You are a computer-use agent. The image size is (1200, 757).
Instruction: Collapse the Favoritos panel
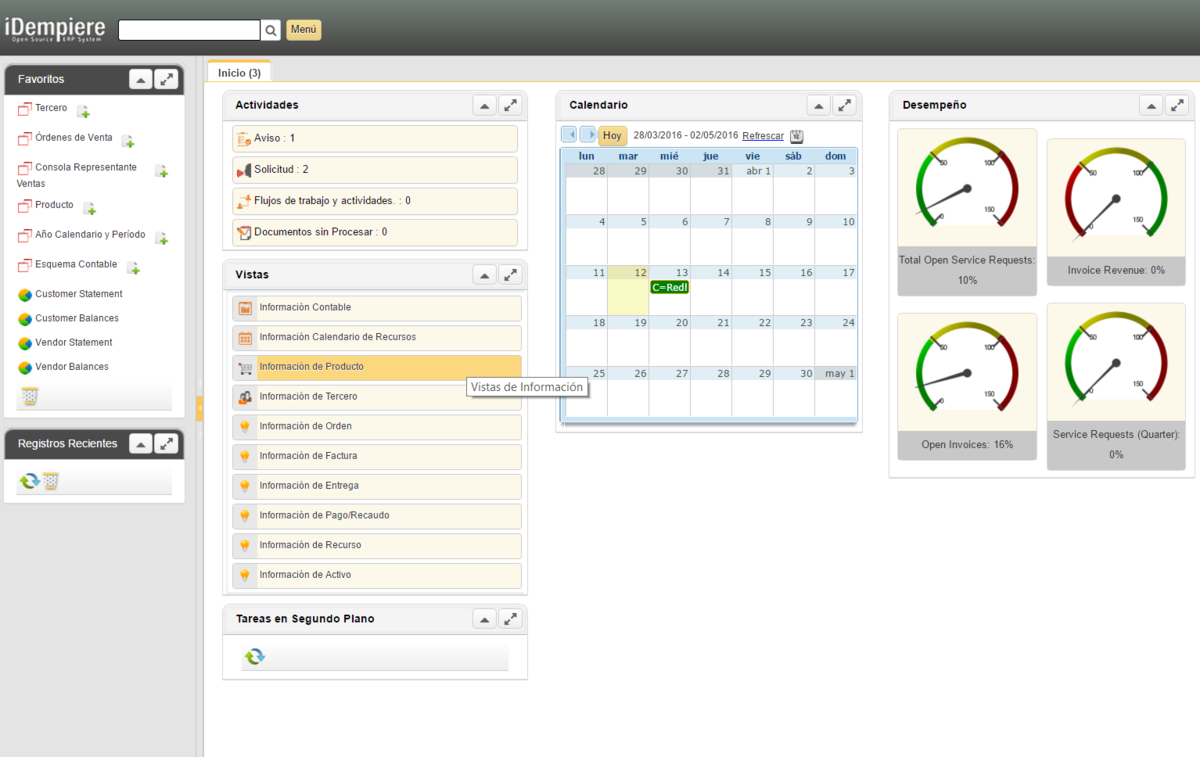[140, 79]
